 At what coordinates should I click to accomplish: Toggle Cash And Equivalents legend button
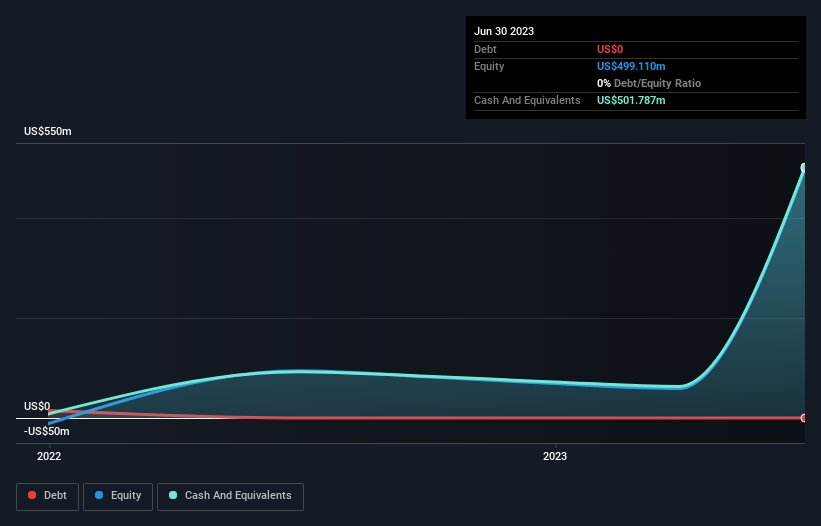point(230,496)
